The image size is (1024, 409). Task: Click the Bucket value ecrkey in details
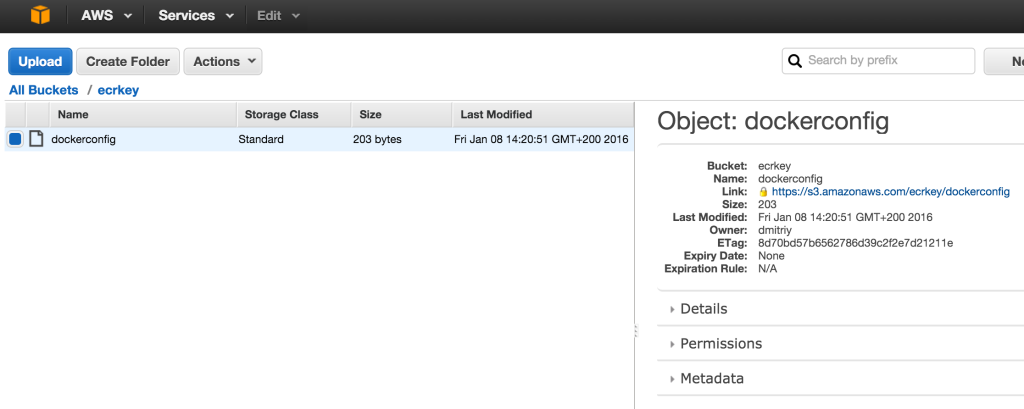775,166
